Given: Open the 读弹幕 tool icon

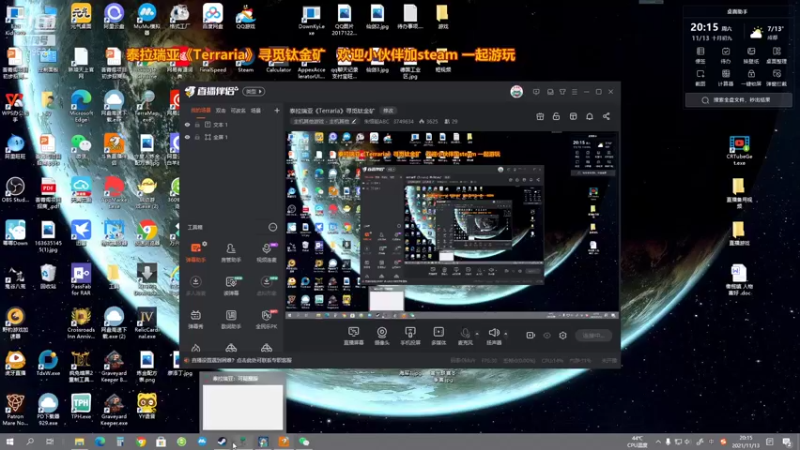Looking at the screenshot, I should point(231,286).
